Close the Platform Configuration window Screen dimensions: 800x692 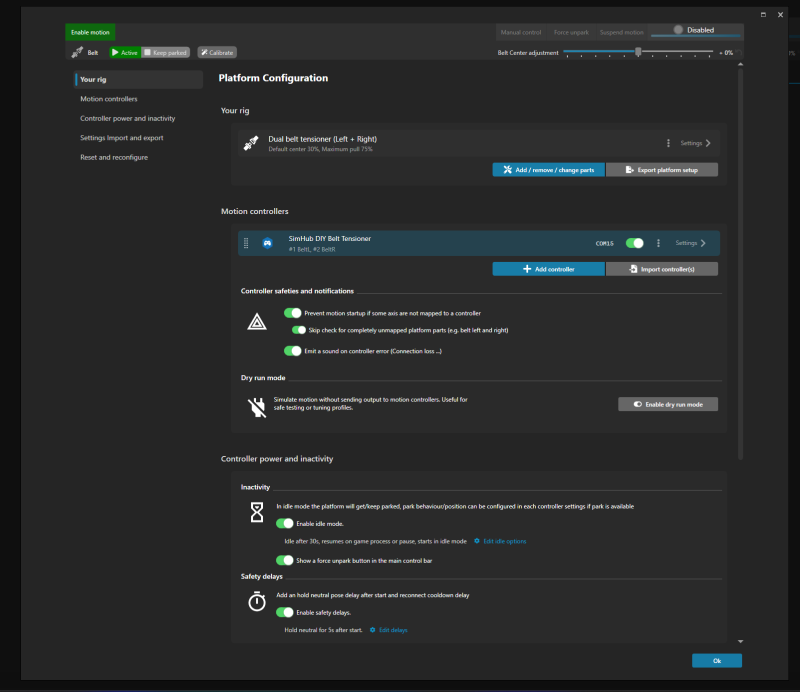(x=780, y=15)
